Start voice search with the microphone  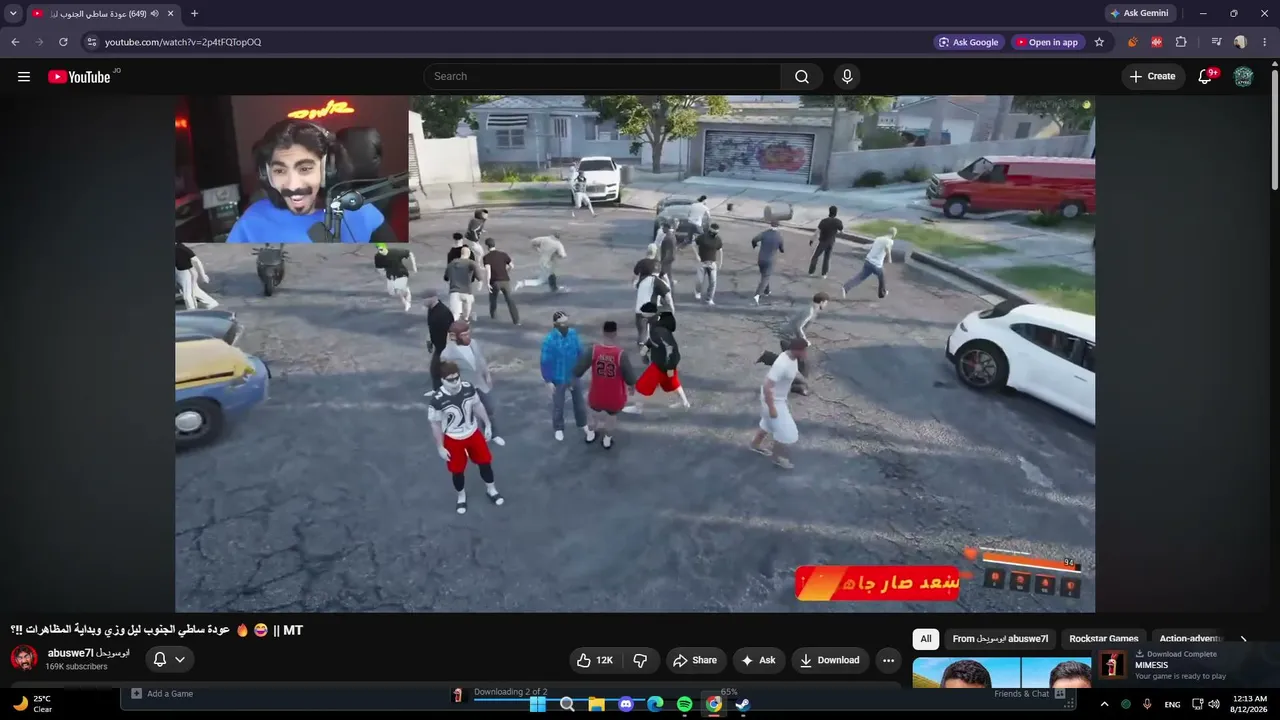pos(847,76)
